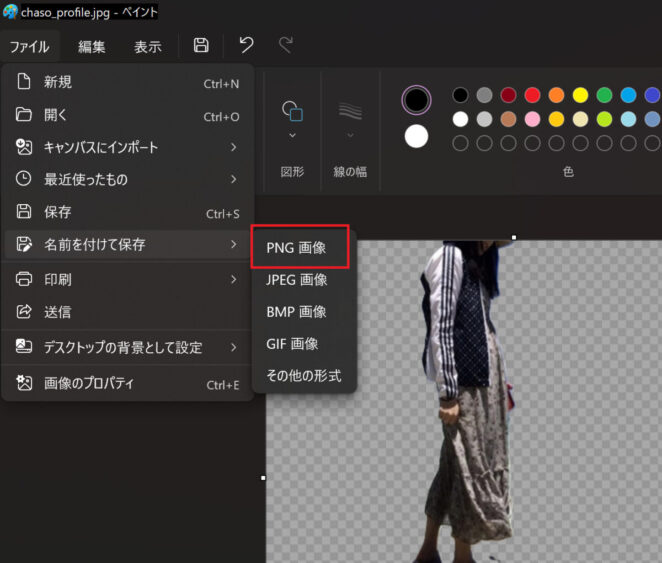The image size is (662, 563).
Task: Click the Paint app palette icon in title bar
Action: [10, 12]
